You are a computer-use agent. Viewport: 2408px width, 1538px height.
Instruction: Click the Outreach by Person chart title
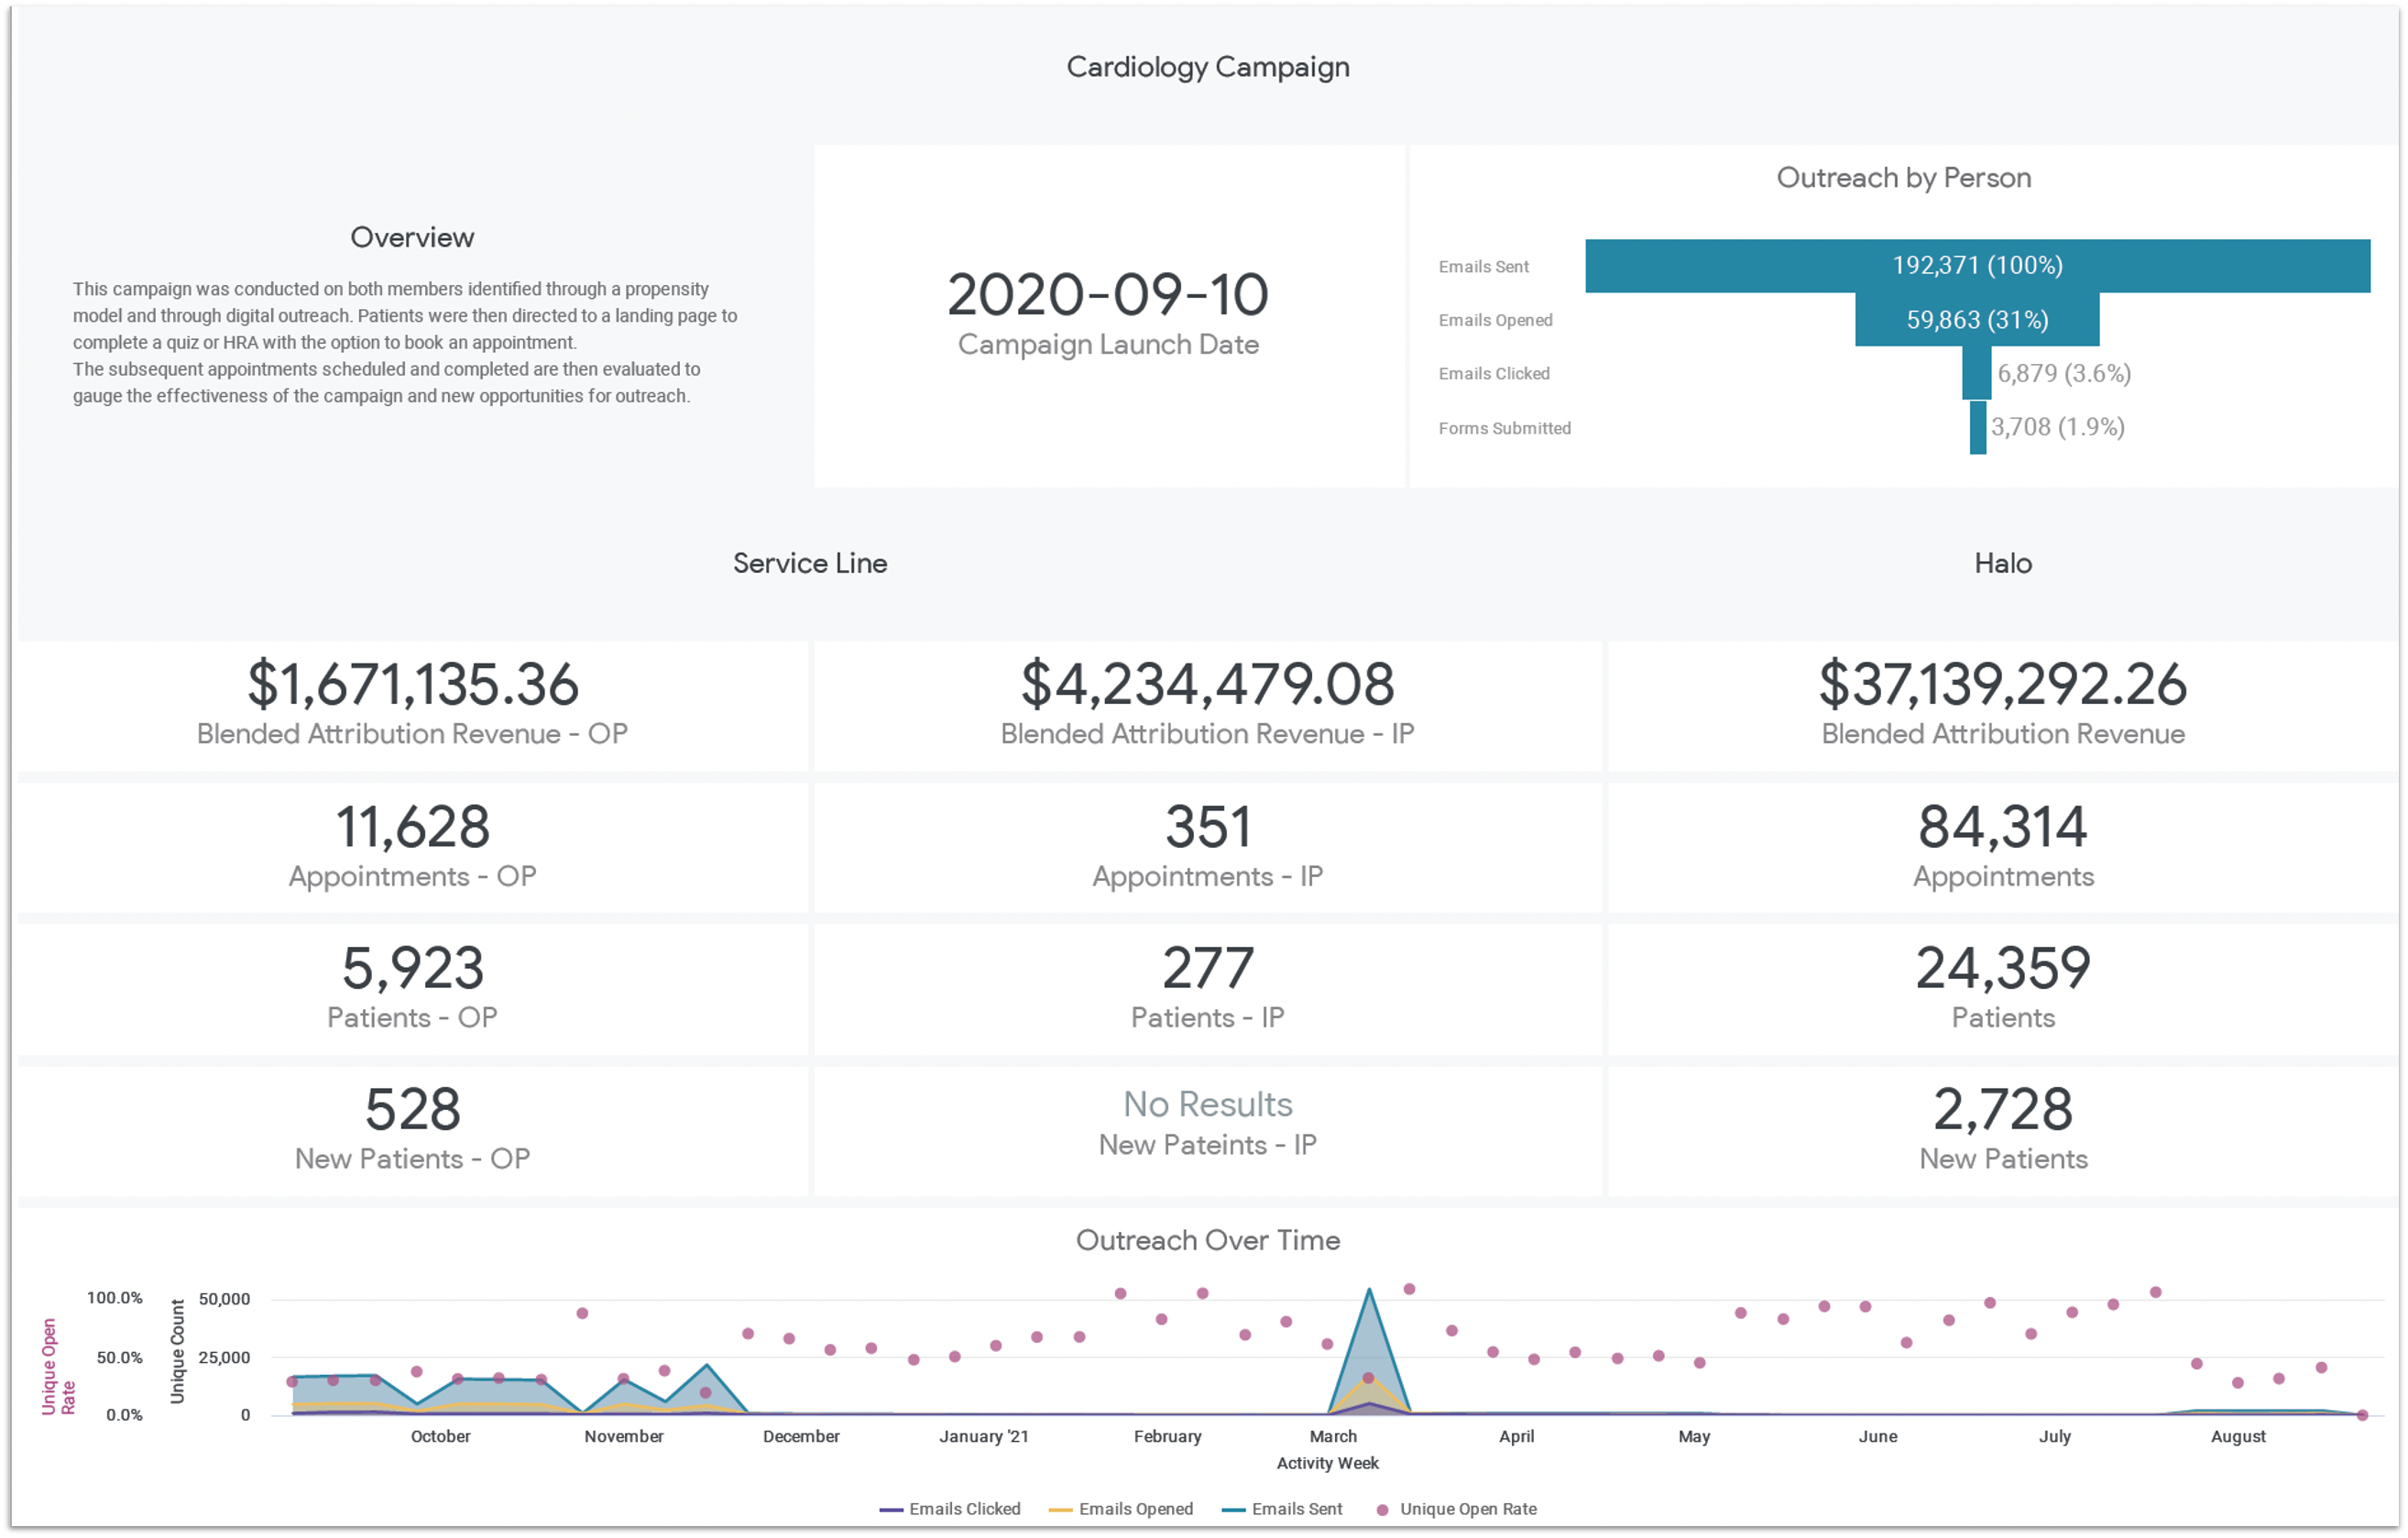[x=1903, y=177]
